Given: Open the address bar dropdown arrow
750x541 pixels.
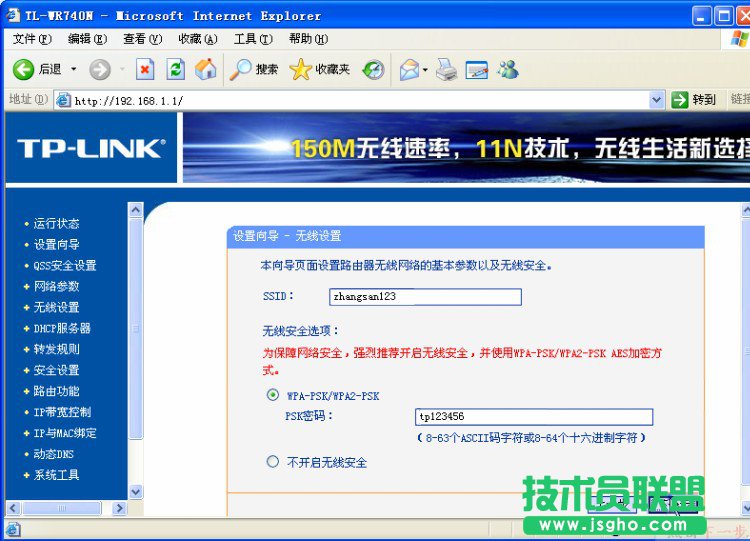Looking at the screenshot, I should (x=657, y=100).
